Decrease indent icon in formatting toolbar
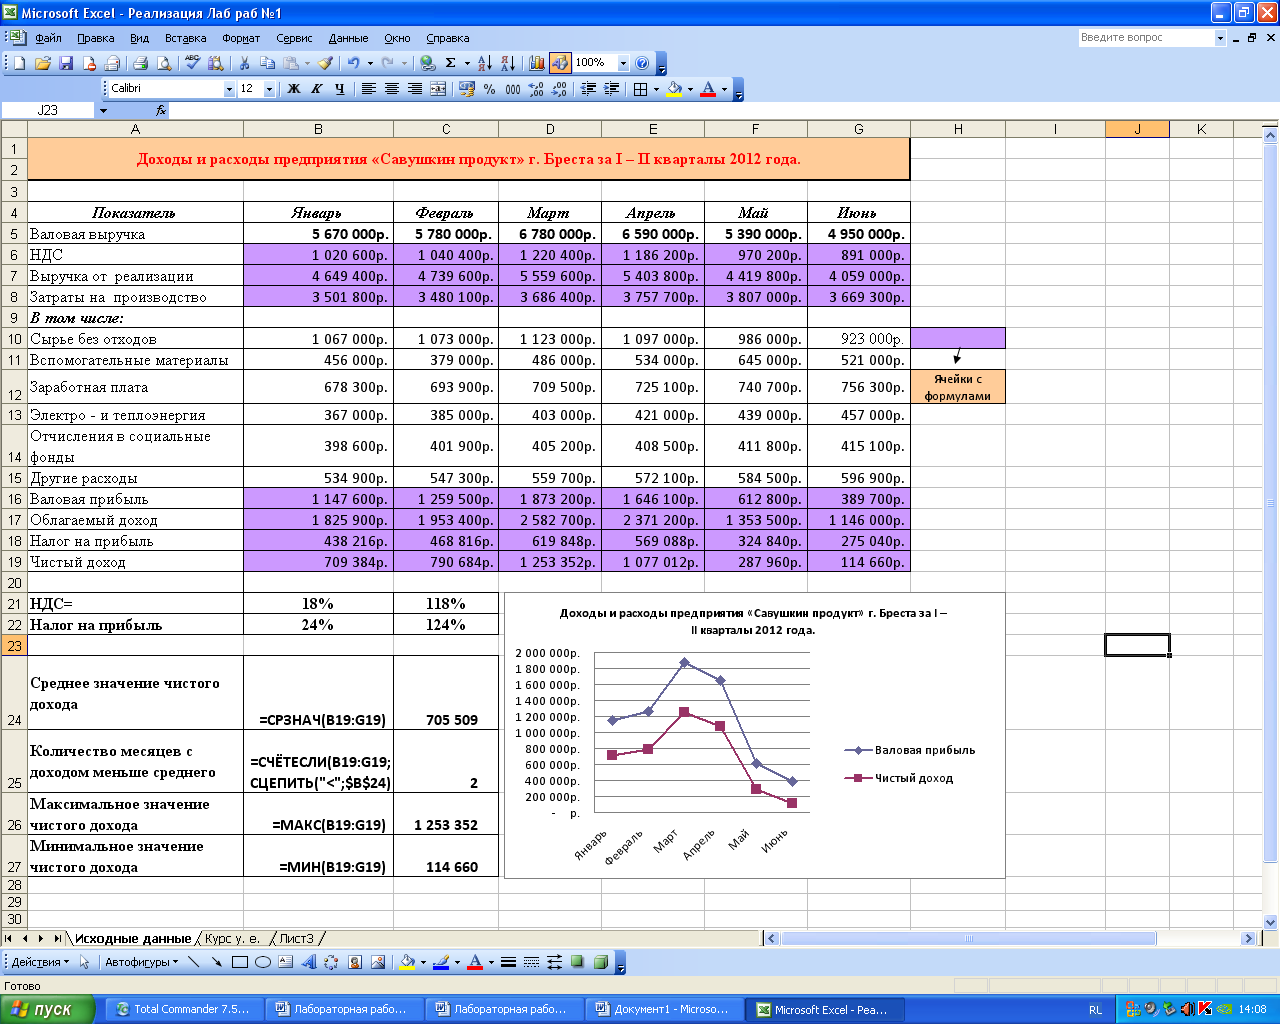1280x1024 pixels. 588,89
